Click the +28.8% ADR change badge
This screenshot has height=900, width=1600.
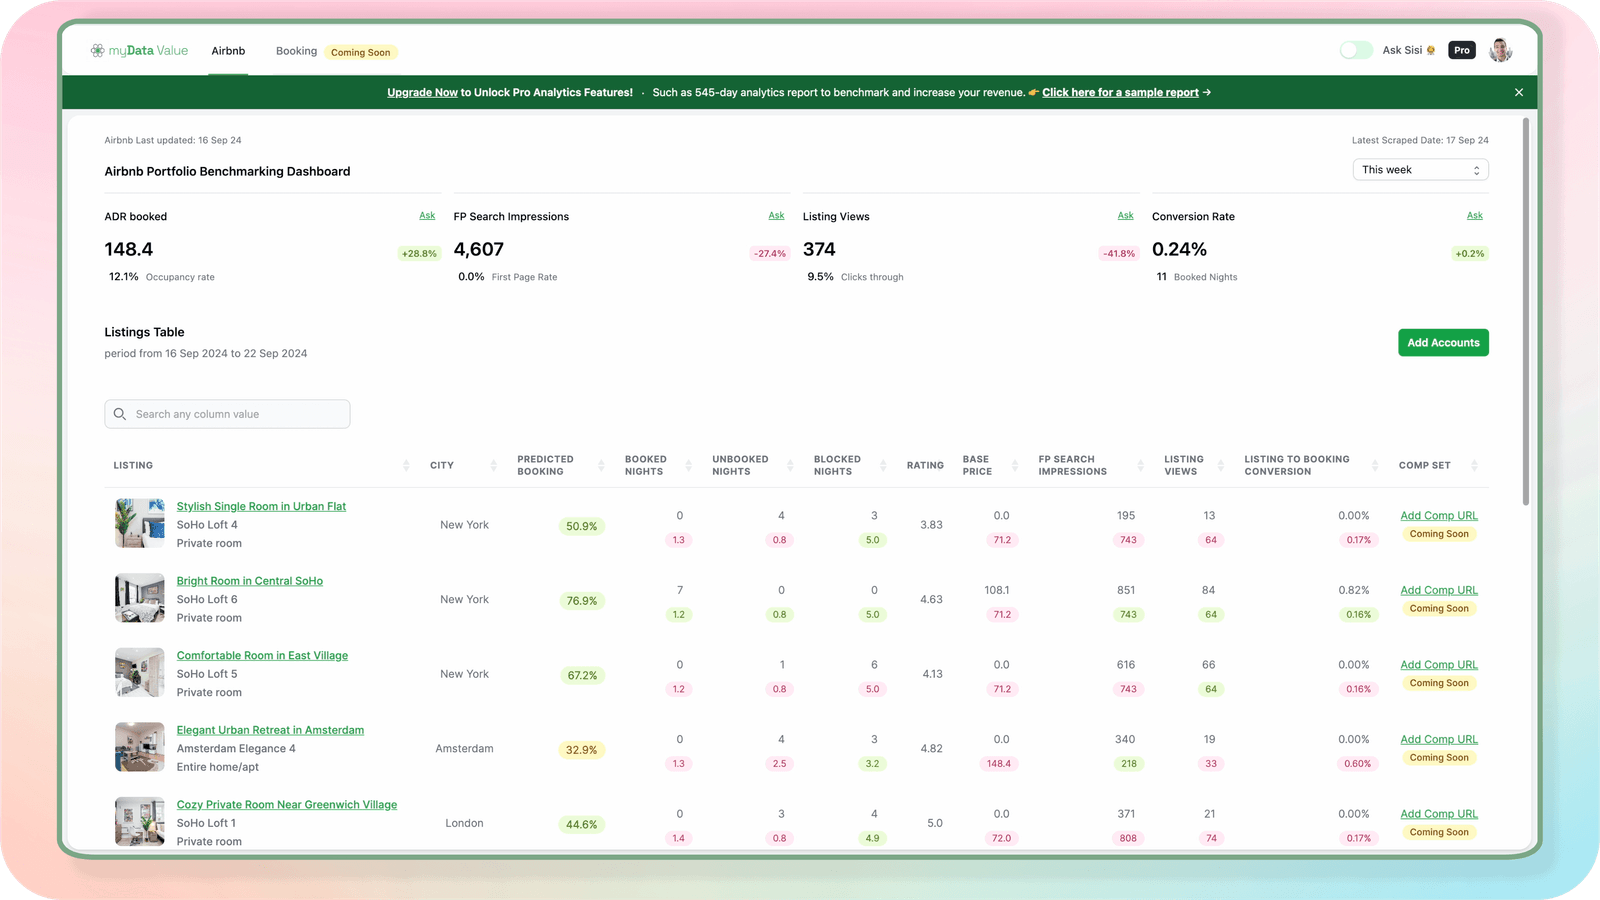click(419, 254)
